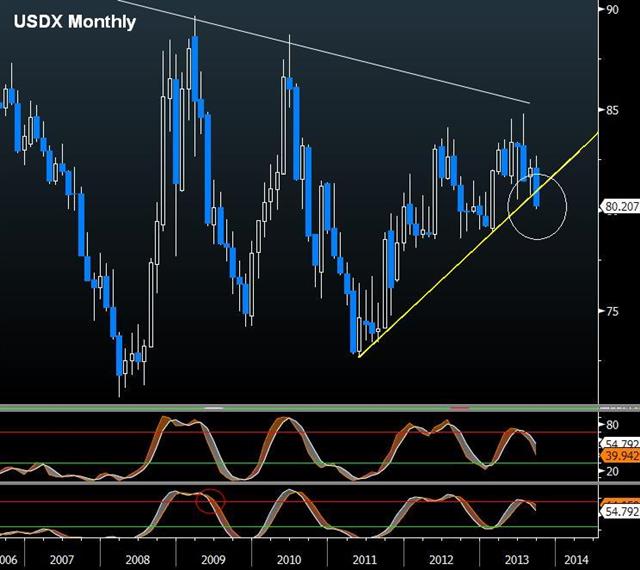Click the 2009 year label on time axis
Image resolution: width=640 pixels, height=570 pixels.
click(213, 559)
